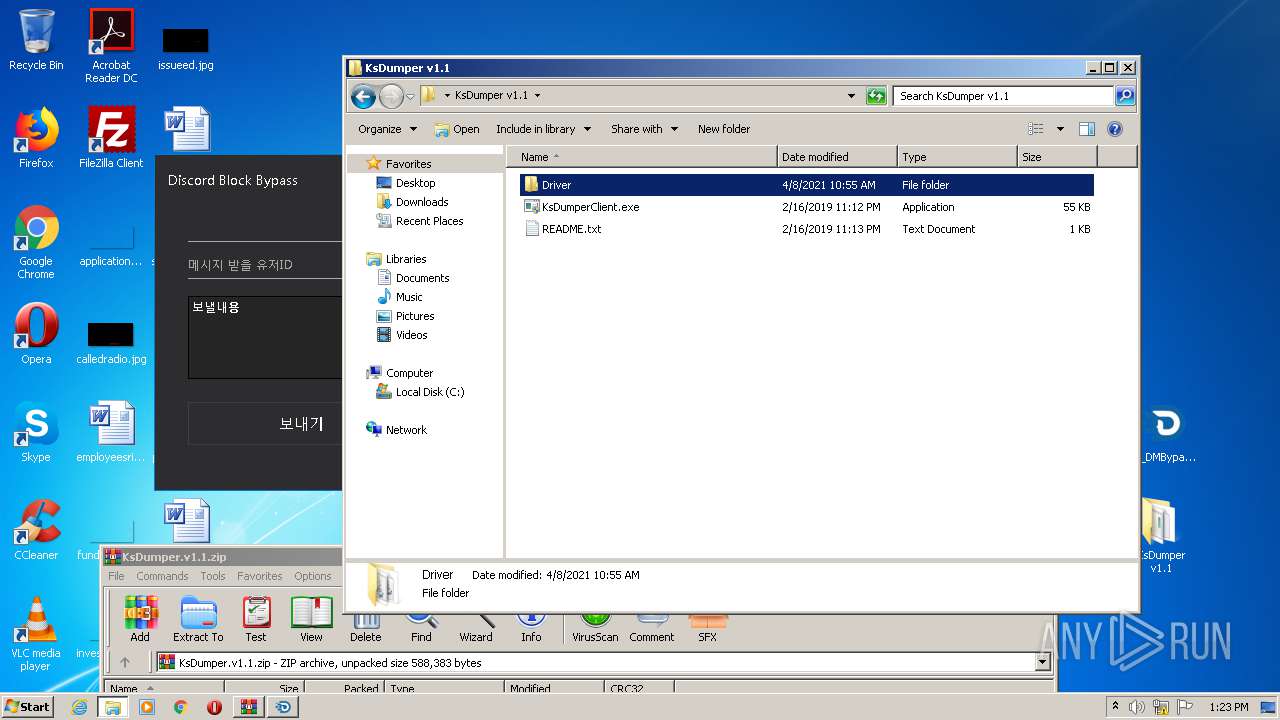Image resolution: width=1280 pixels, height=720 pixels.
Task: Open WinRAR Favorites menu
Action: 259,576
